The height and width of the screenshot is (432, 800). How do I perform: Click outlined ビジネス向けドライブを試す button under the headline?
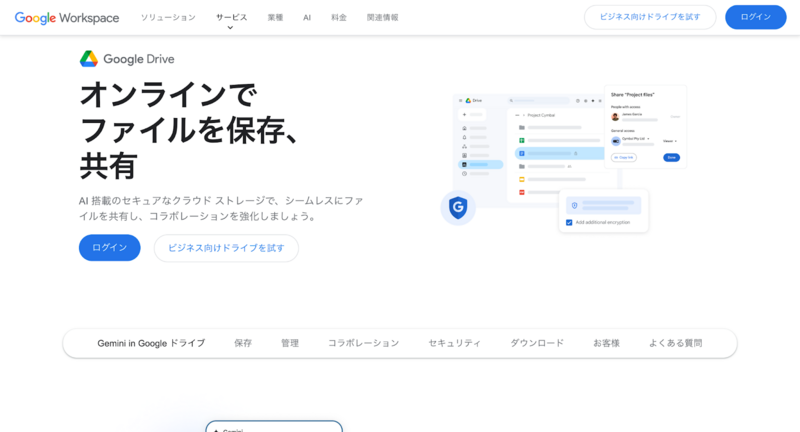[226, 248]
